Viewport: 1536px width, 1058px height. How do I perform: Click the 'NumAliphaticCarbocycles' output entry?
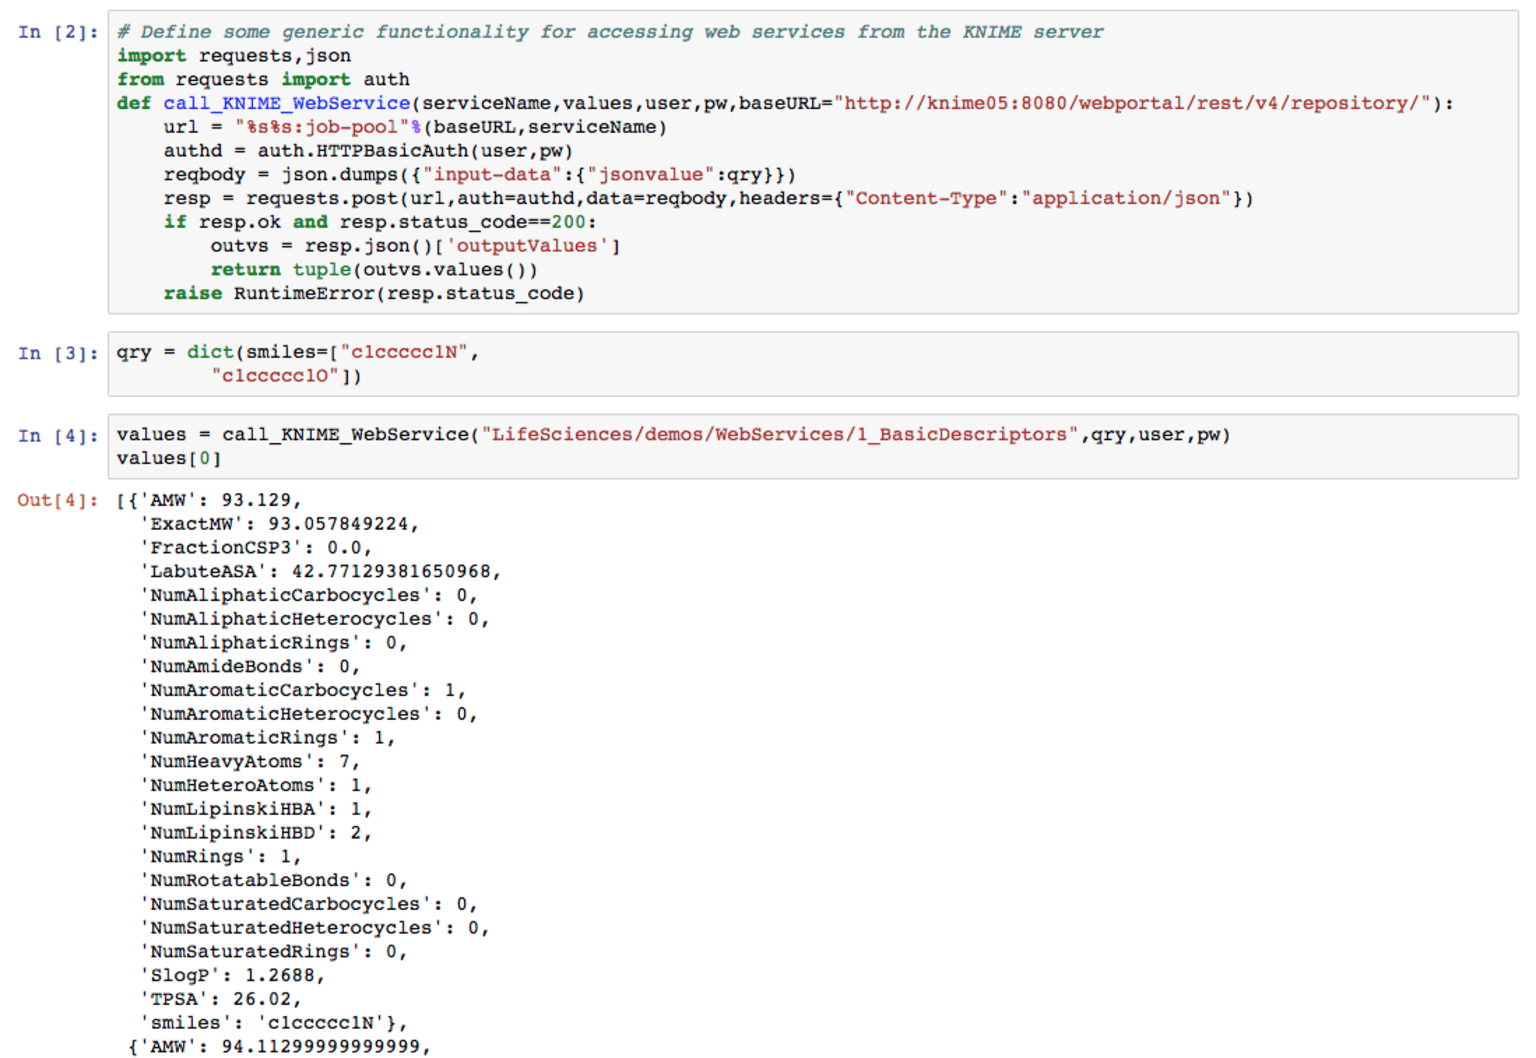(x=309, y=596)
